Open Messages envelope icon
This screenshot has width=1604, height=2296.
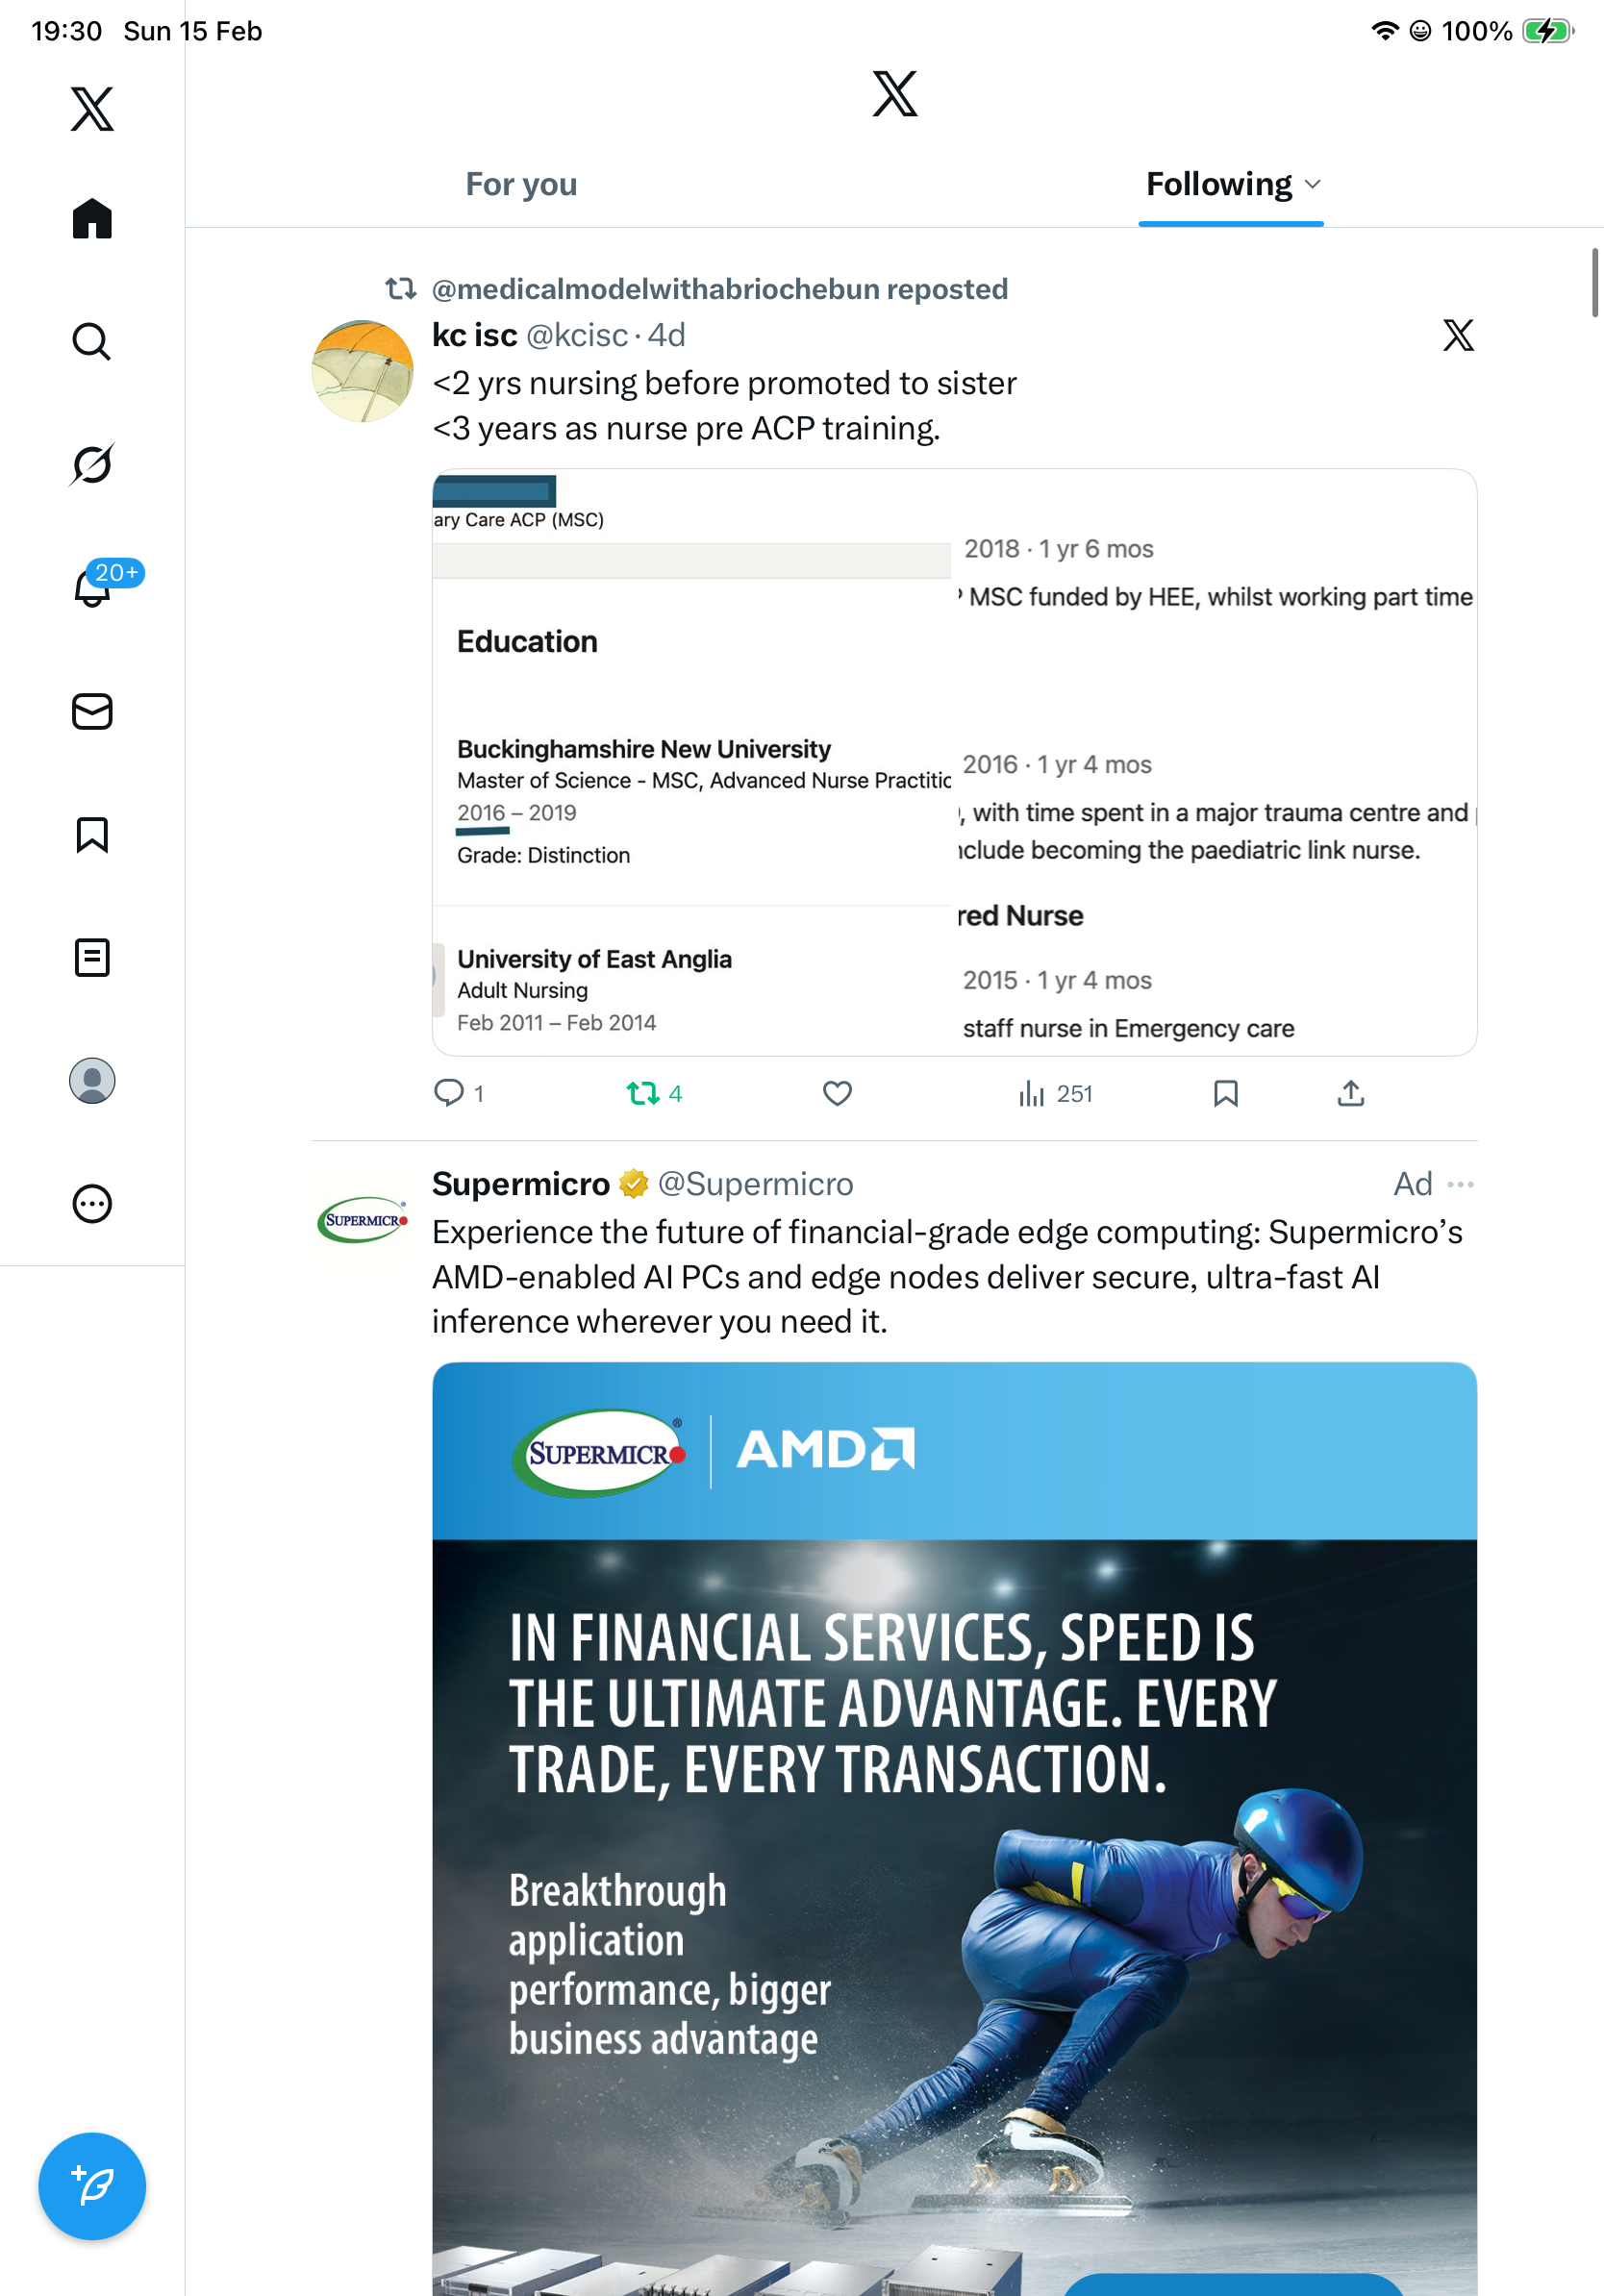point(91,711)
